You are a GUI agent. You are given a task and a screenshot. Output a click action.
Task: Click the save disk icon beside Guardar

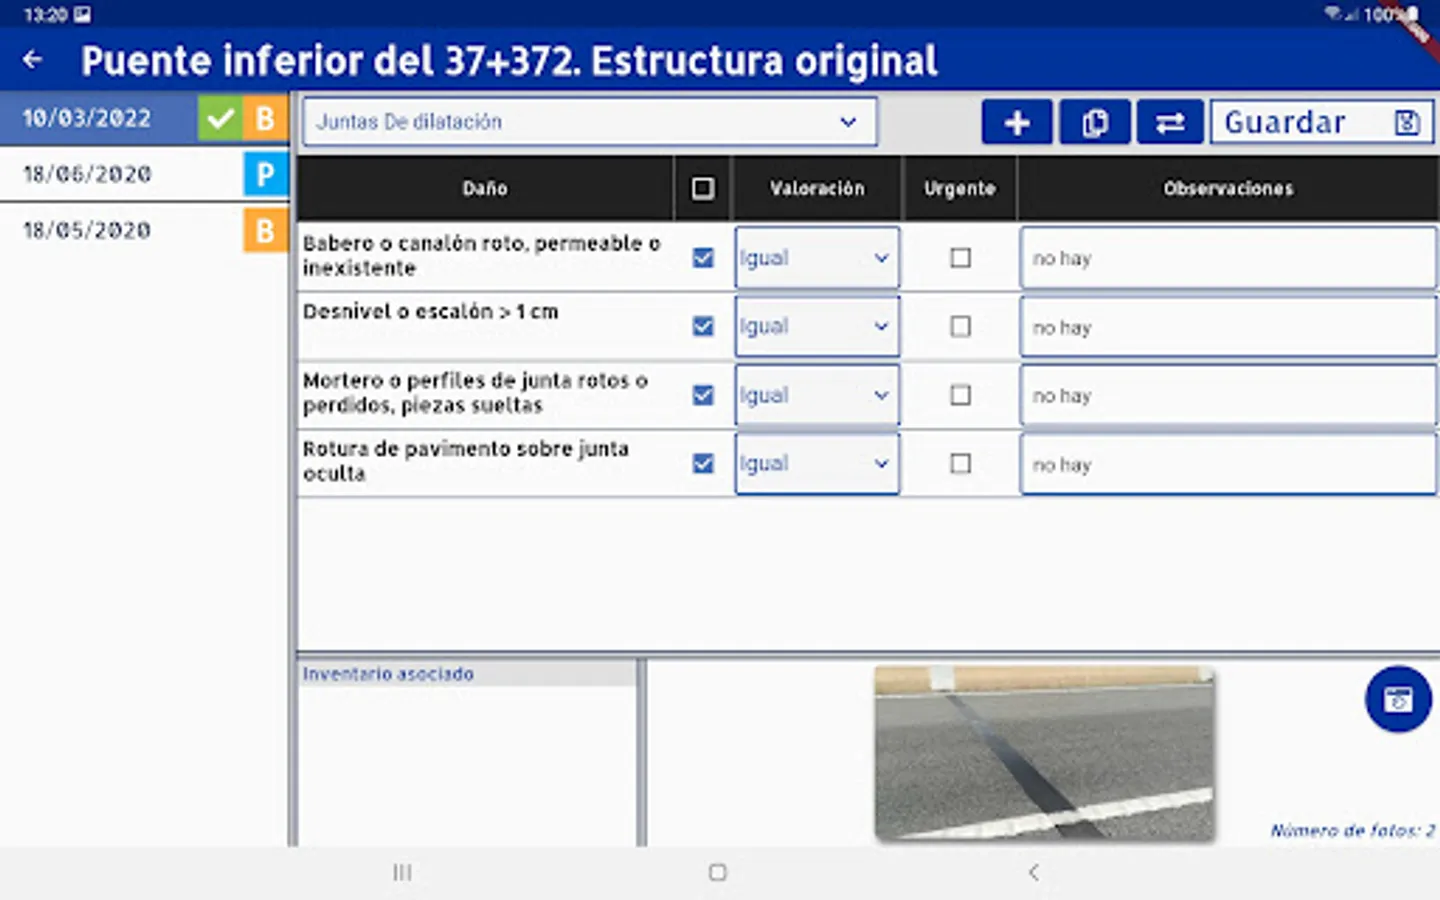click(x=1406, y=121)
